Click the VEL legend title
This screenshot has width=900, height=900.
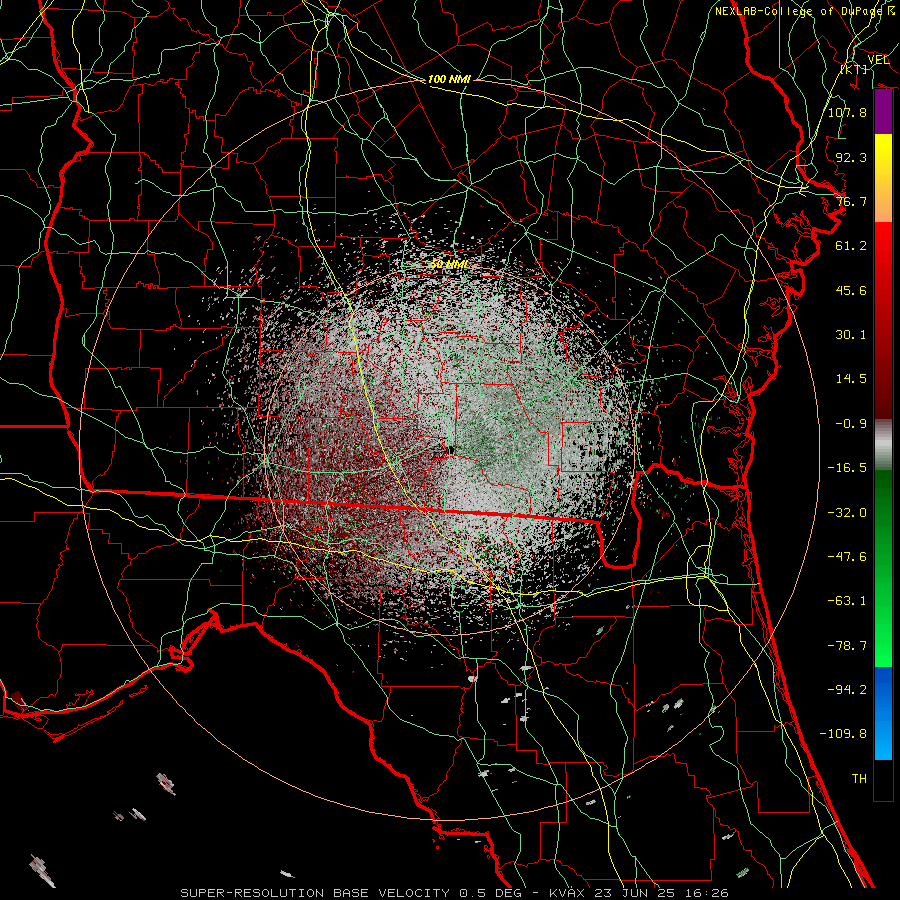[x=878, y=60]
